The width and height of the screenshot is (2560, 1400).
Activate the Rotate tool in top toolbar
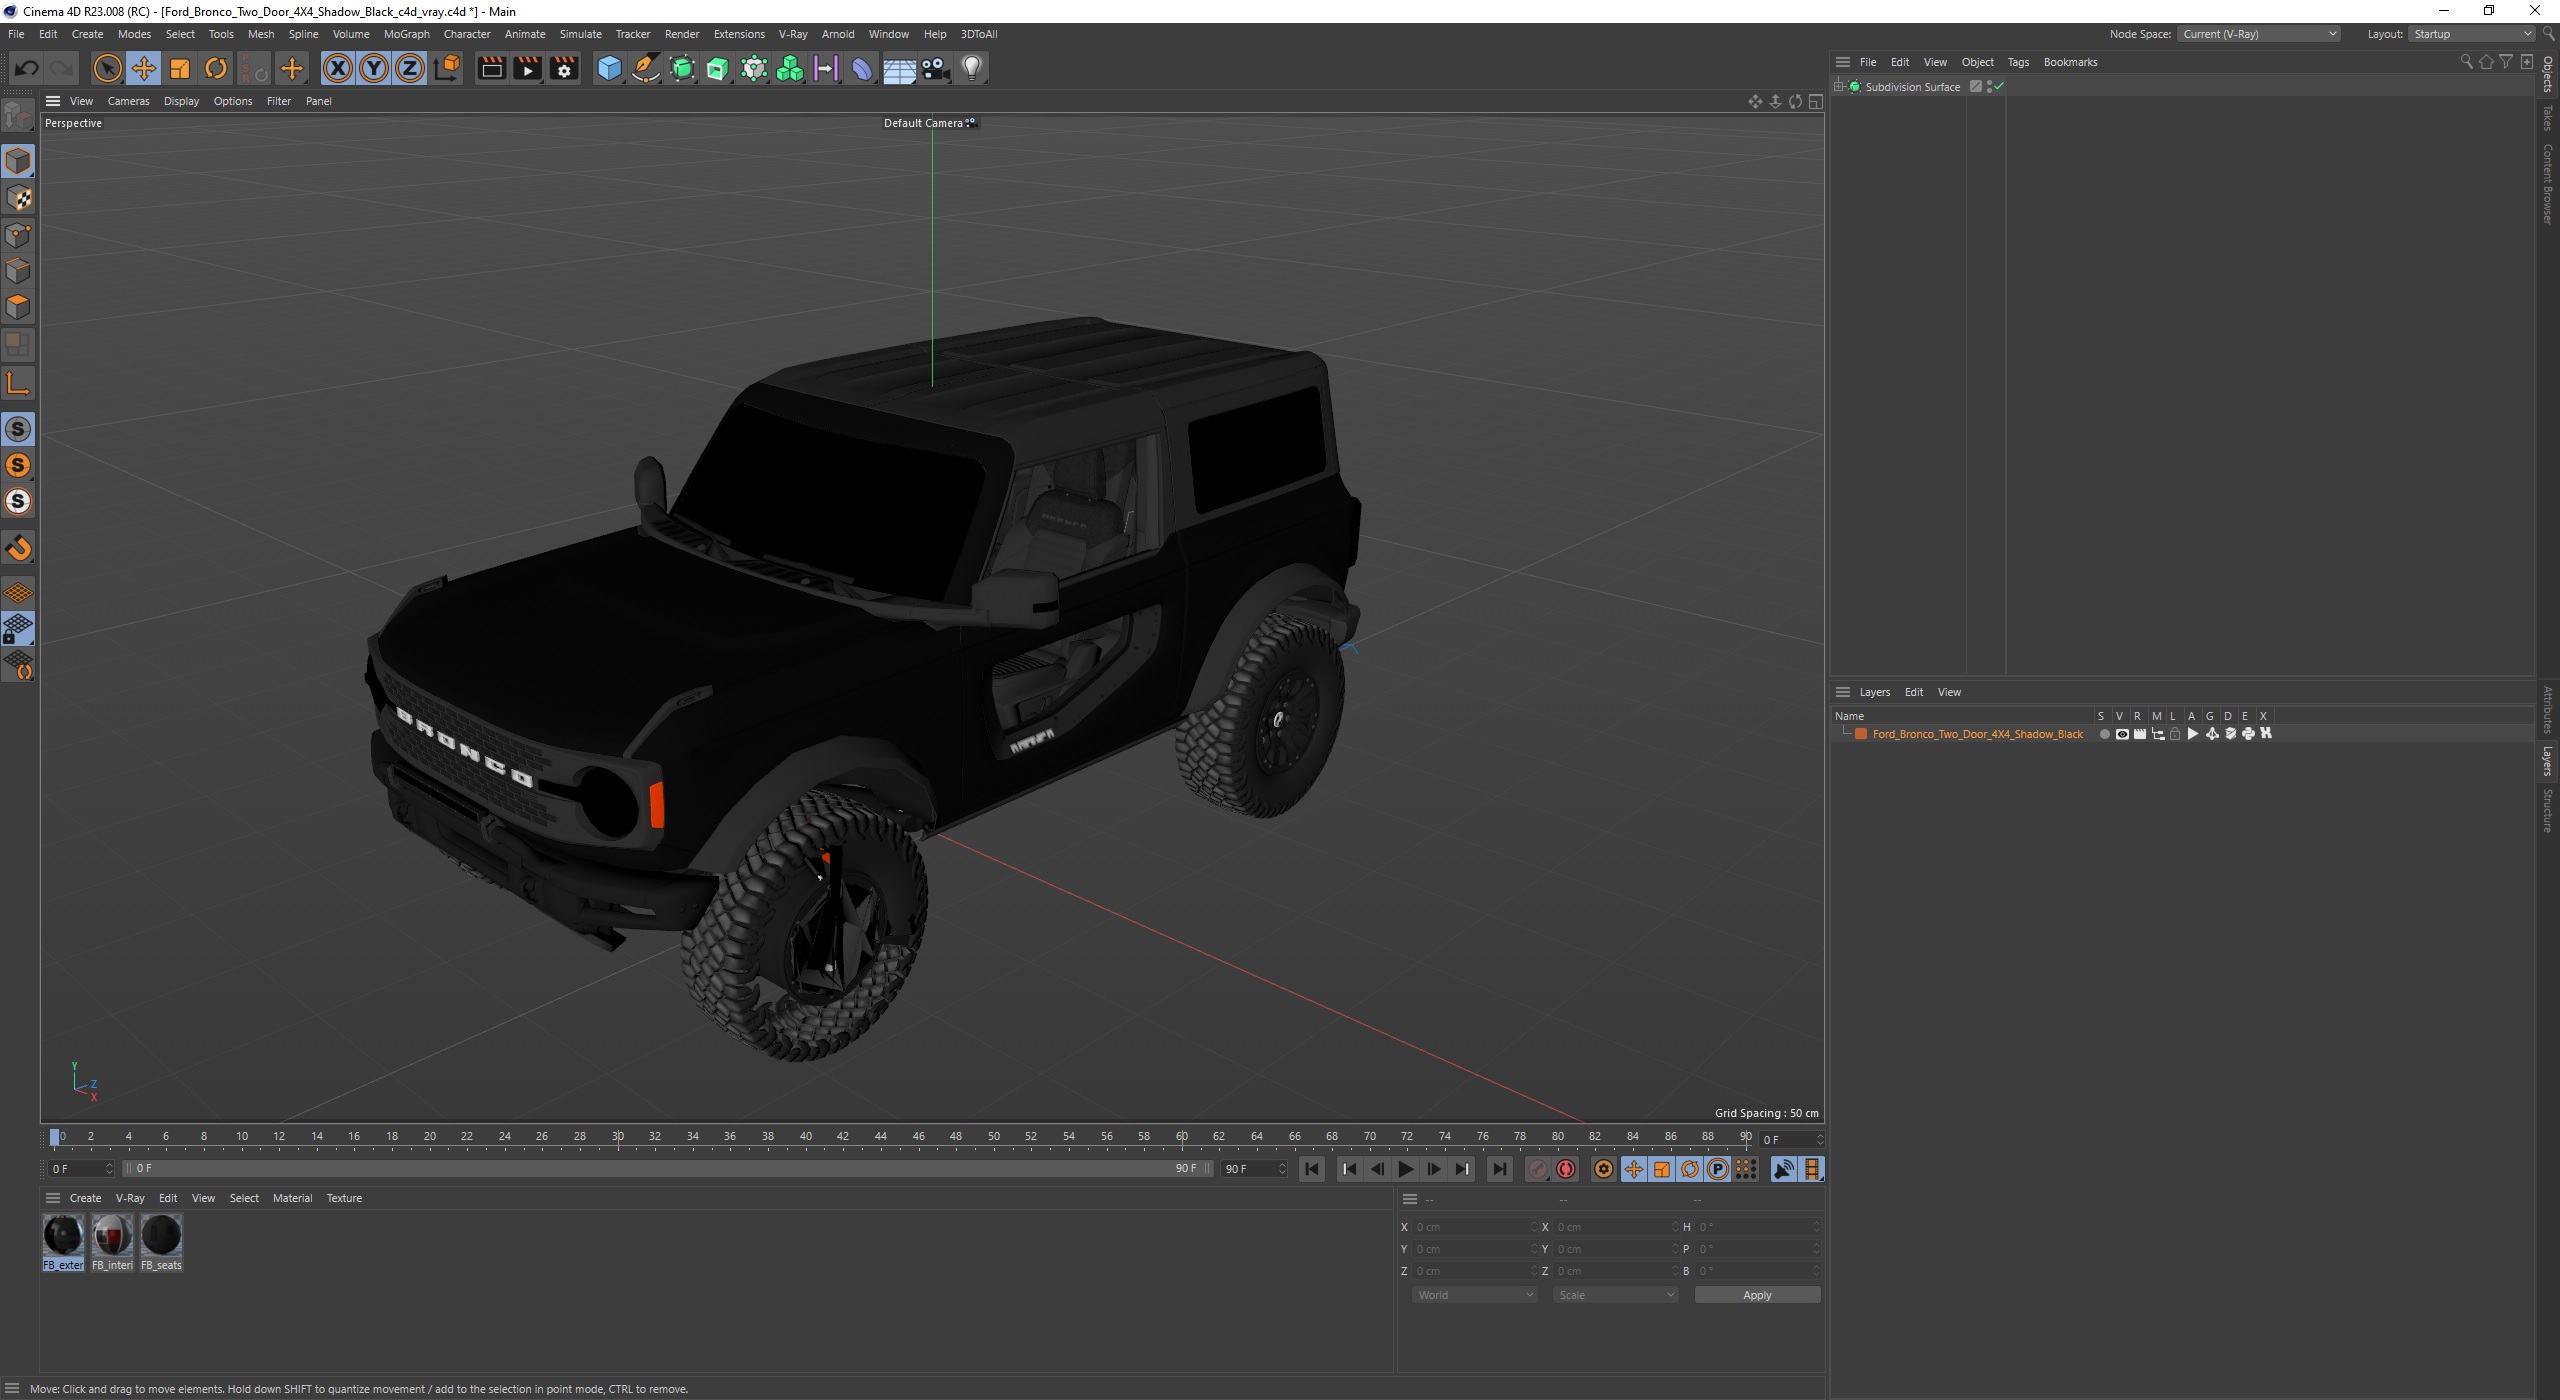(x=216, y=68)
